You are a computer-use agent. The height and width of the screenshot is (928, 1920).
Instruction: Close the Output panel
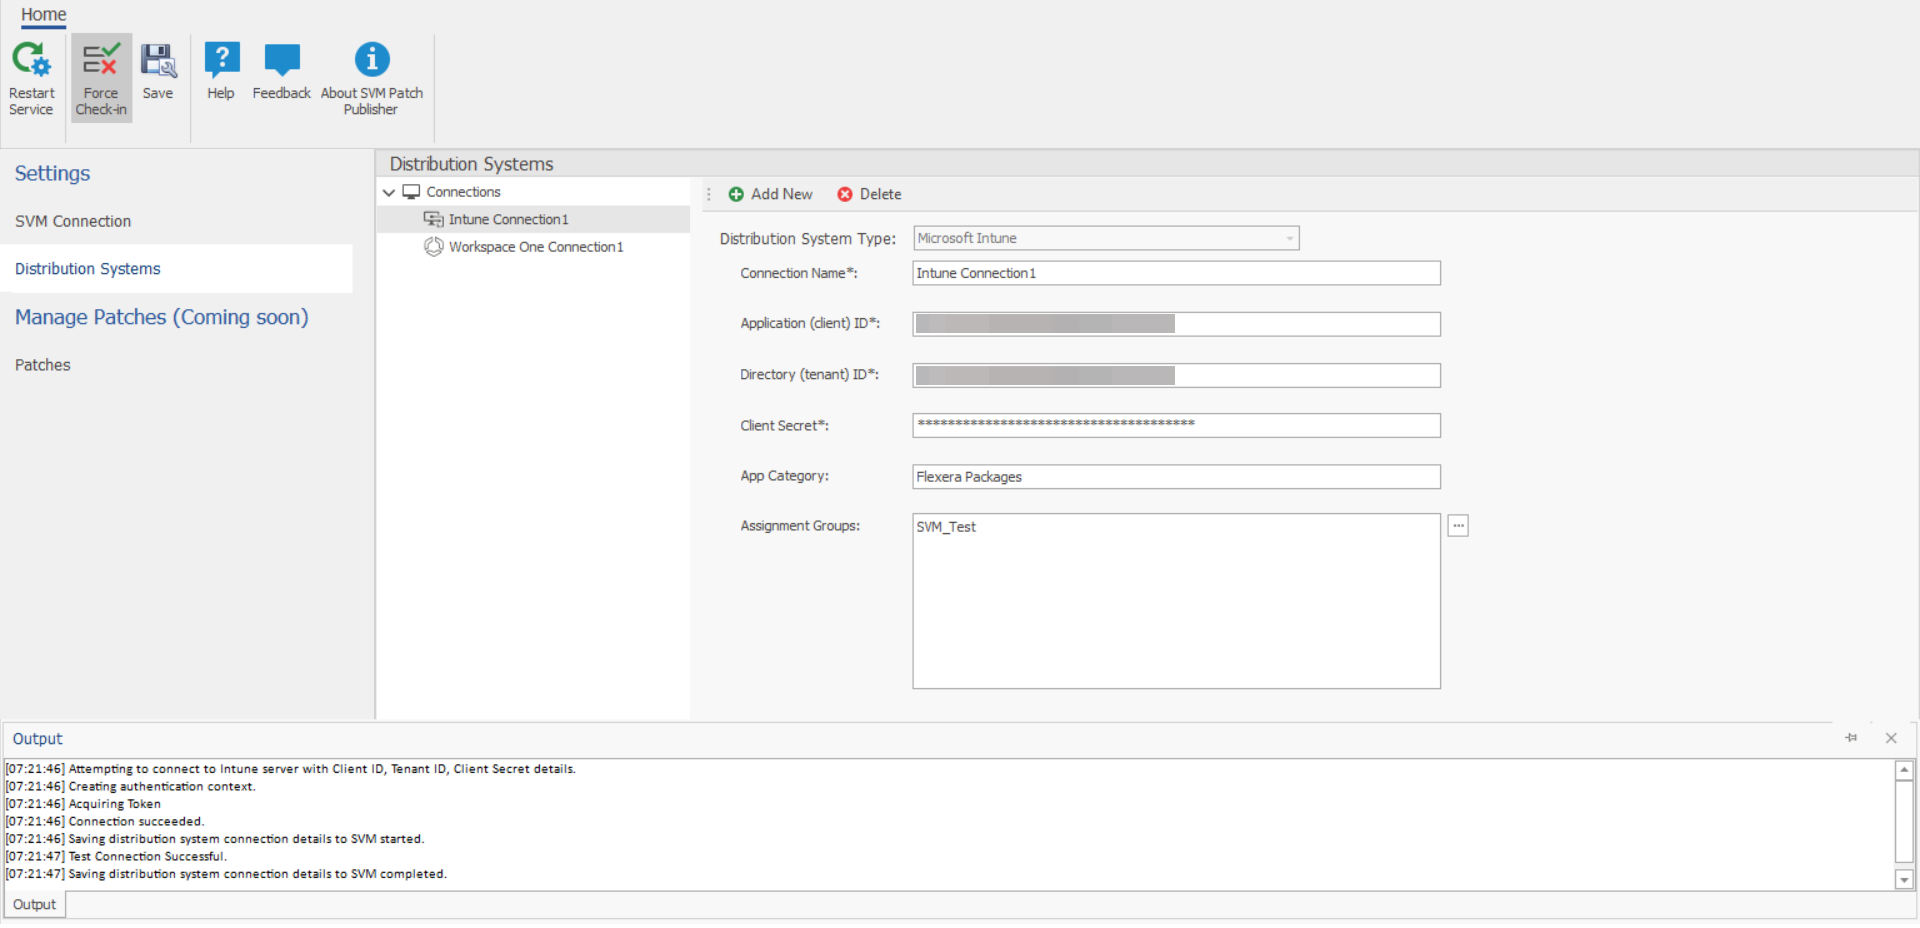click(x=1891, y=738)
